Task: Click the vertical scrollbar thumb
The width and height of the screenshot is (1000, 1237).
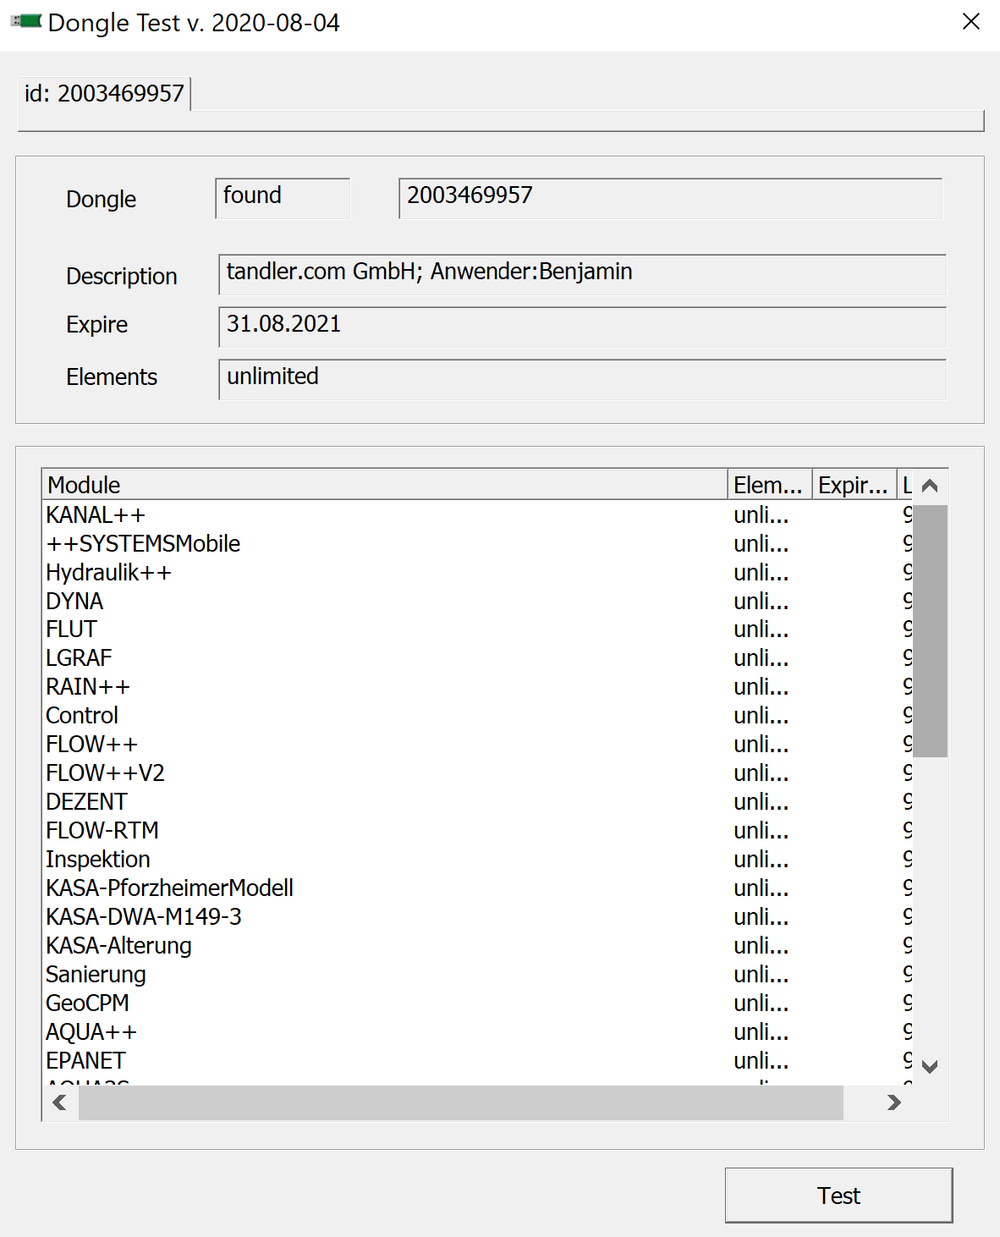Action: 929,630
